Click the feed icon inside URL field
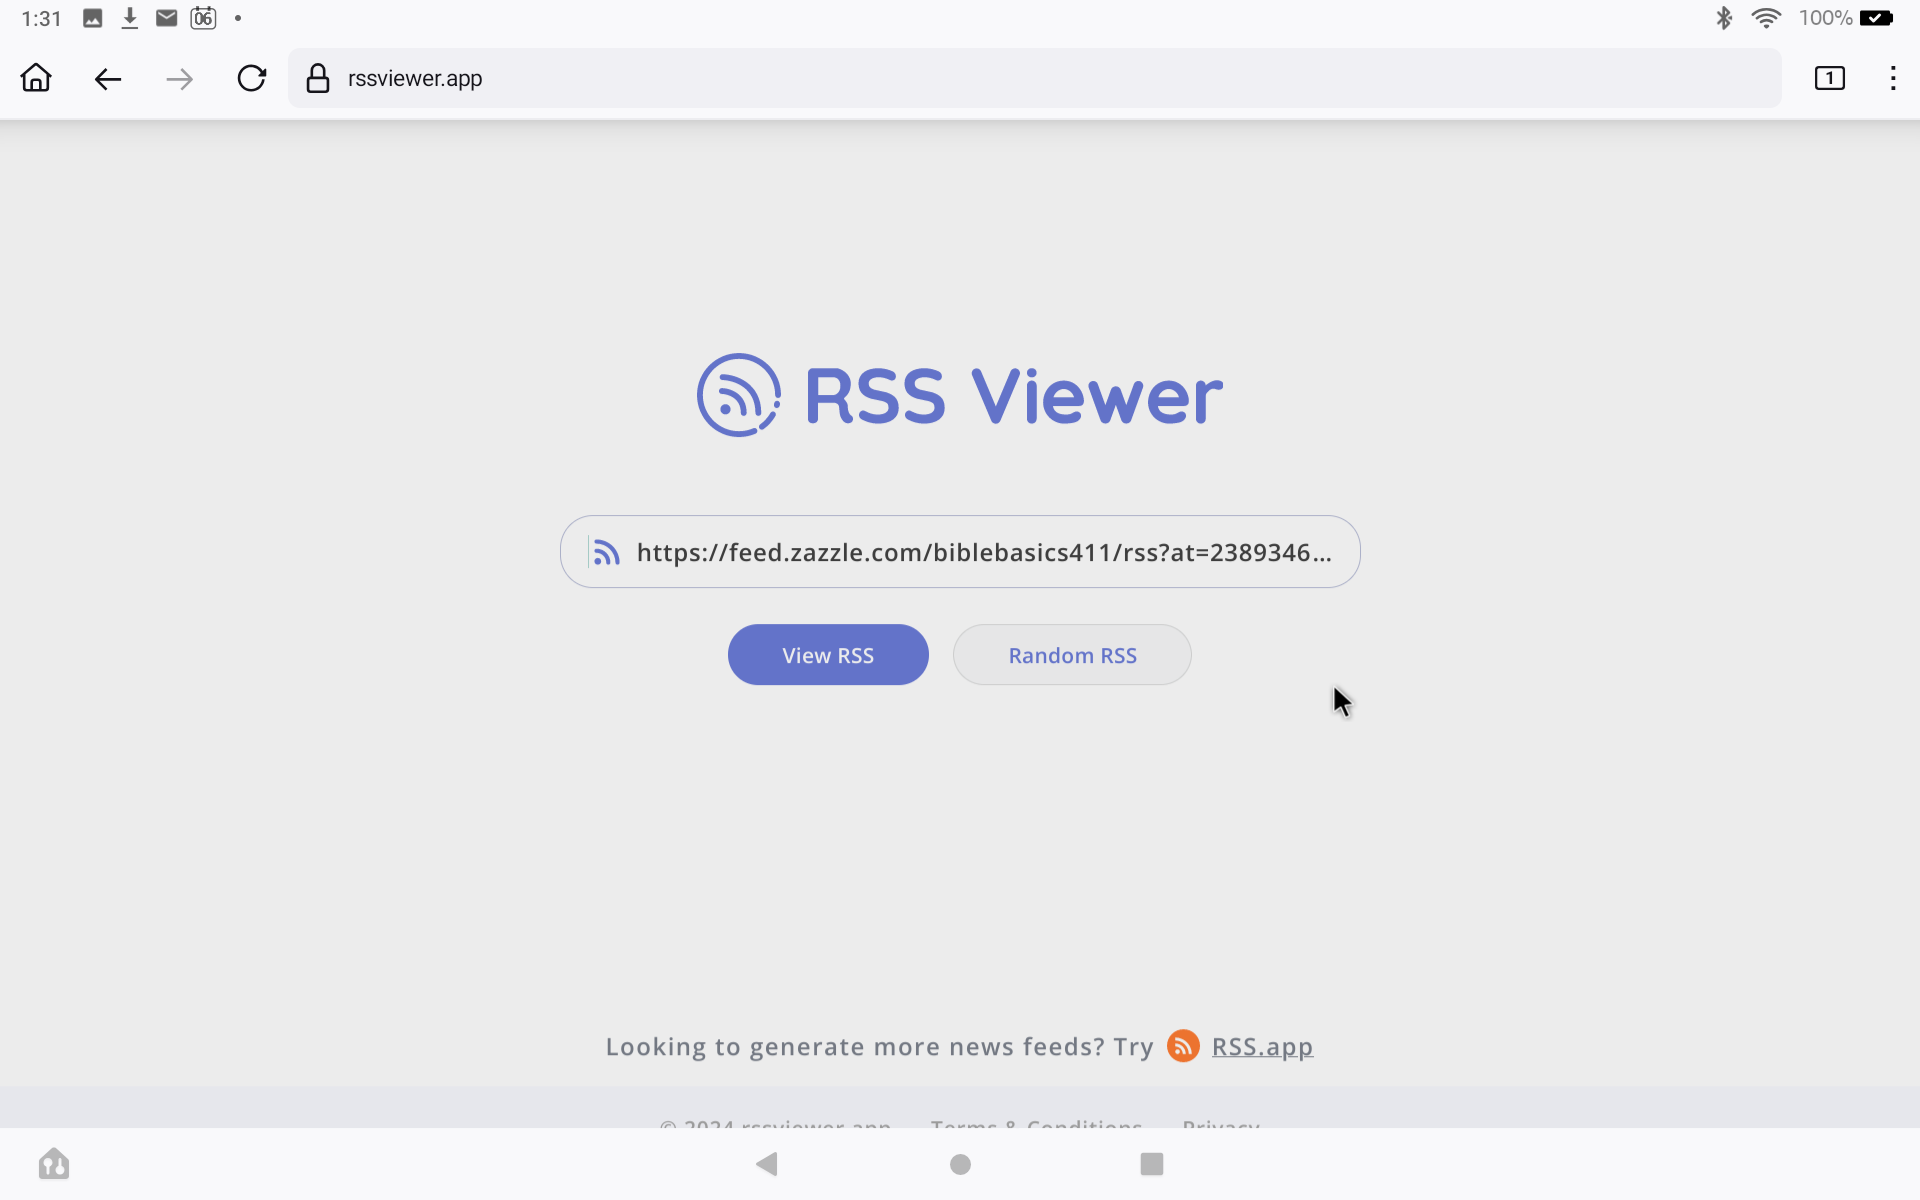 click(x=606, y=552)
